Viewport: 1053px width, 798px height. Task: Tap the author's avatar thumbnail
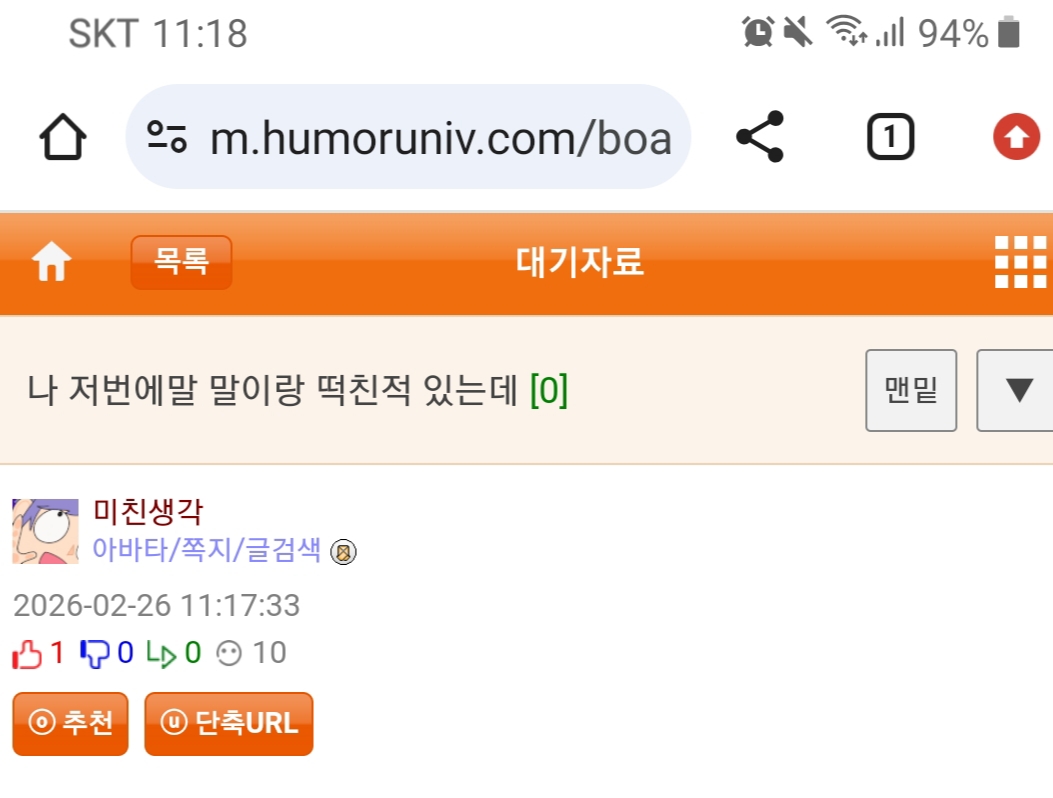coord(45,531)
